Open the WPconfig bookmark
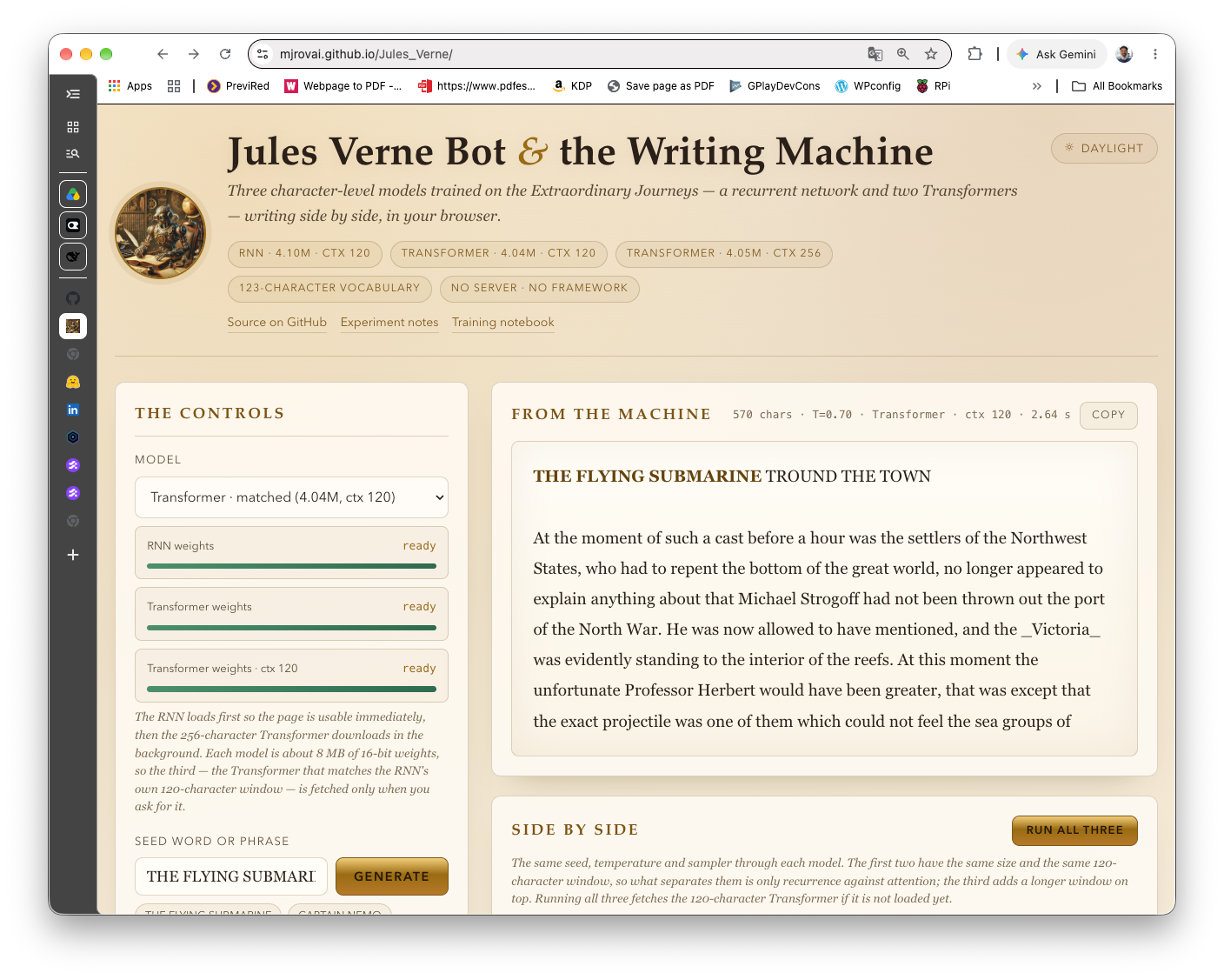The image size is (1224, 980). (x=867, y=86)
